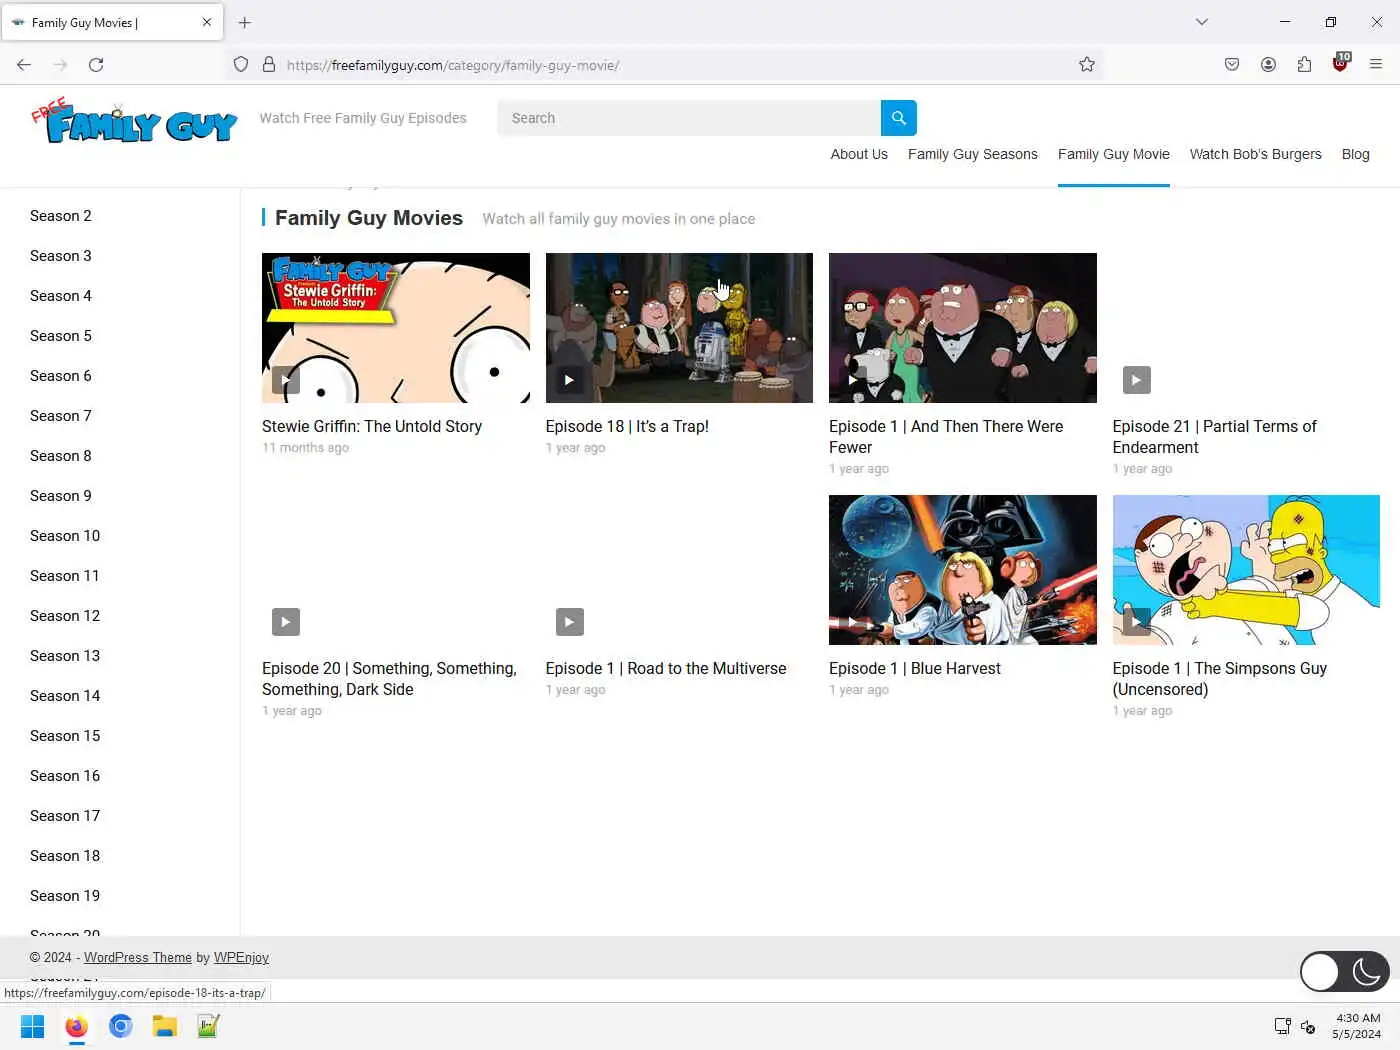Image resolution: width=1400 pixels, height=1050 pixels.
Task: Open Season 5 in sidebar
Action: (61, 336)
